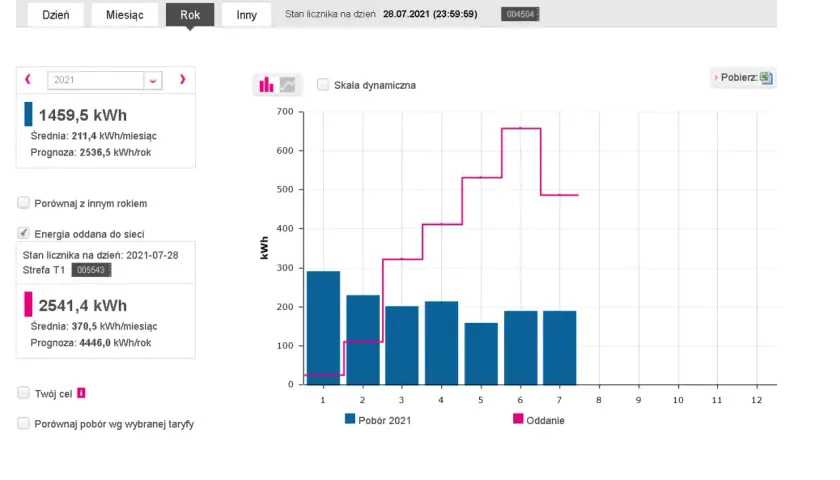The height and width of the screenshot is (480, 840).
Task: Click Pobierz export to Excel icon
Action: coord(766,78)
